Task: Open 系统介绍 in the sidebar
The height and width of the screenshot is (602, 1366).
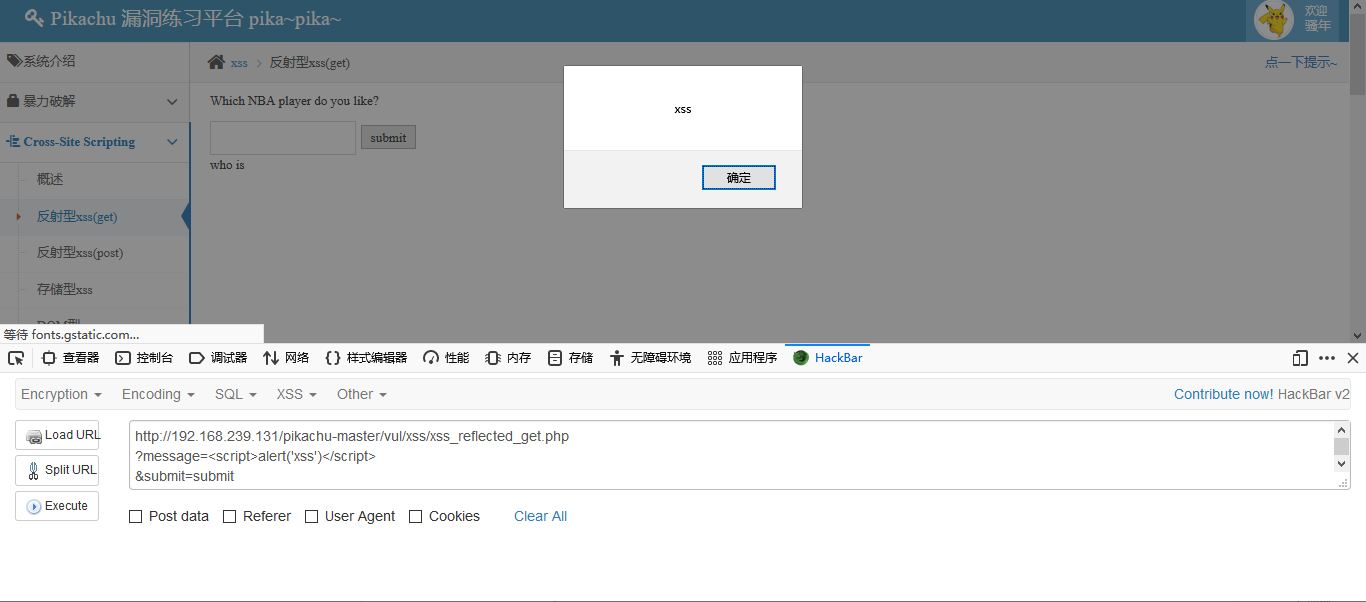Action: [x=94, y=61]
